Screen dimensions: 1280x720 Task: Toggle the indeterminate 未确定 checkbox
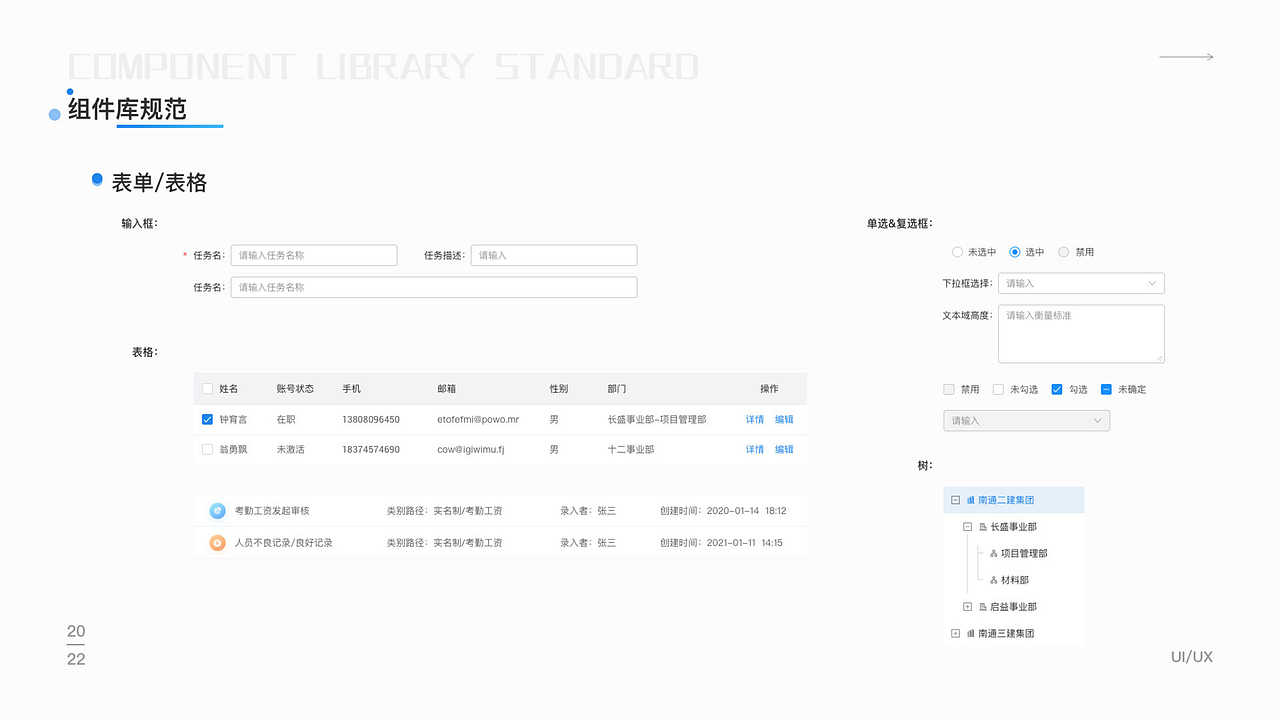(1106, 389)
